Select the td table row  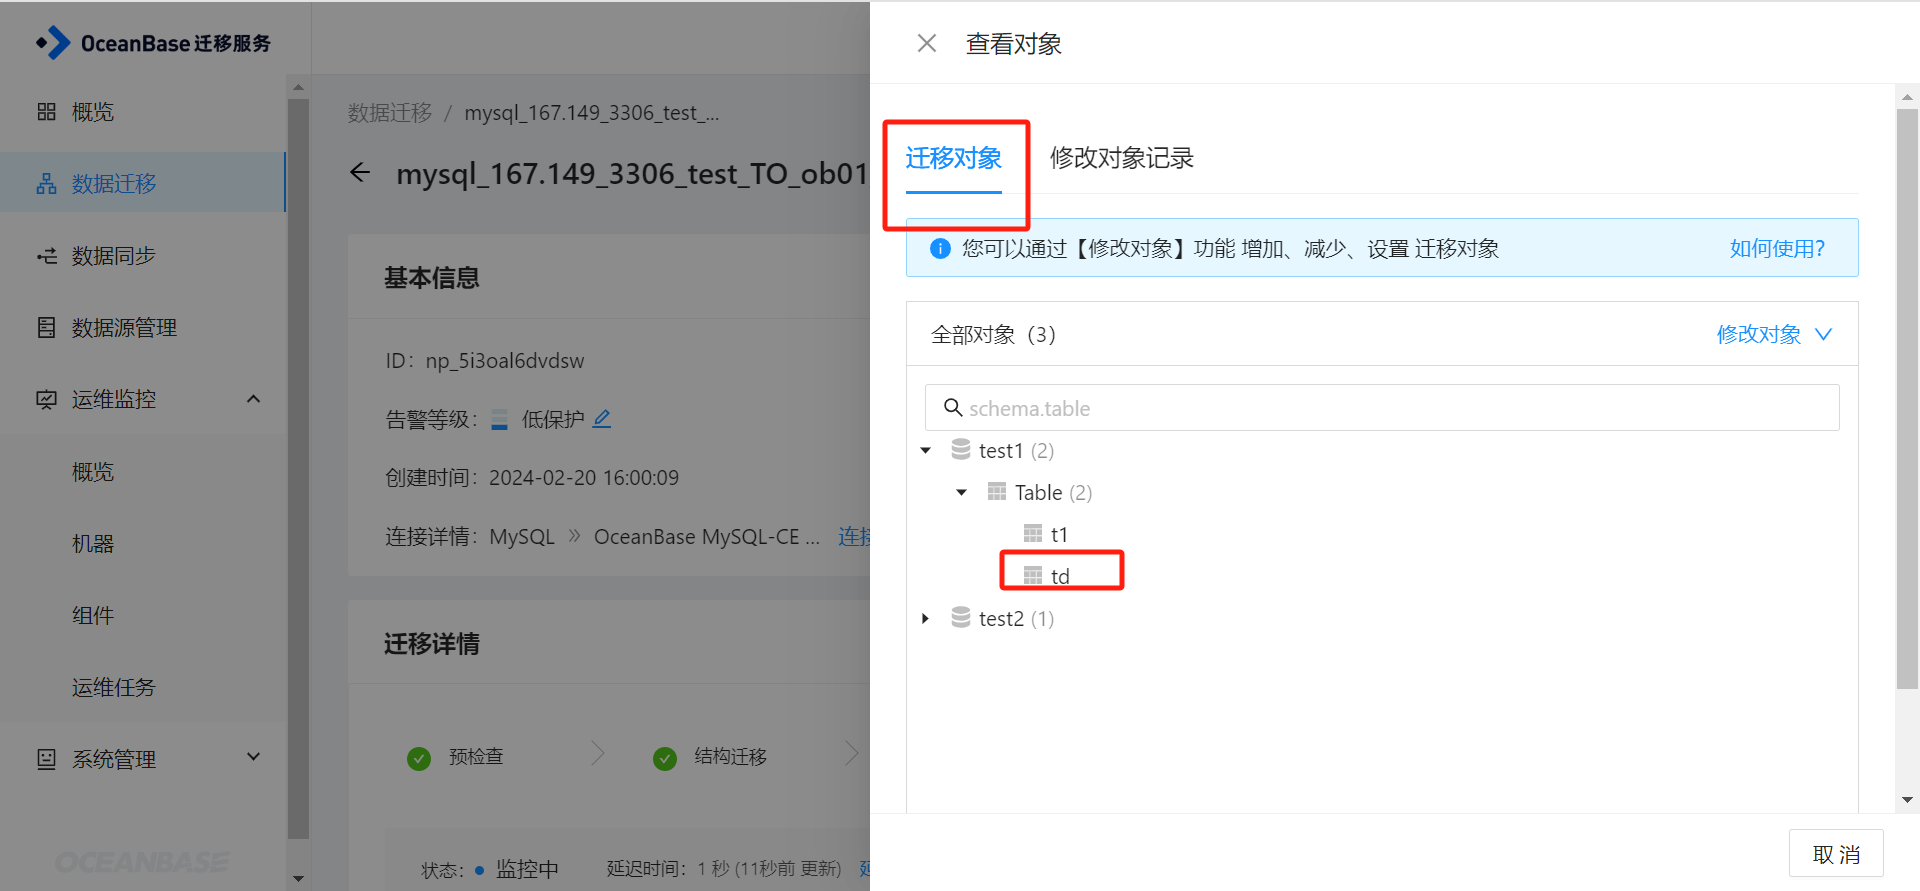[x=1047, y=576]
